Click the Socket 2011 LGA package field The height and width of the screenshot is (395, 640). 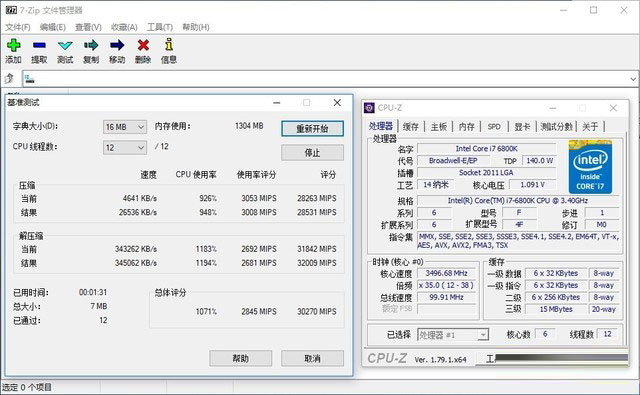[x=487, y=173]
